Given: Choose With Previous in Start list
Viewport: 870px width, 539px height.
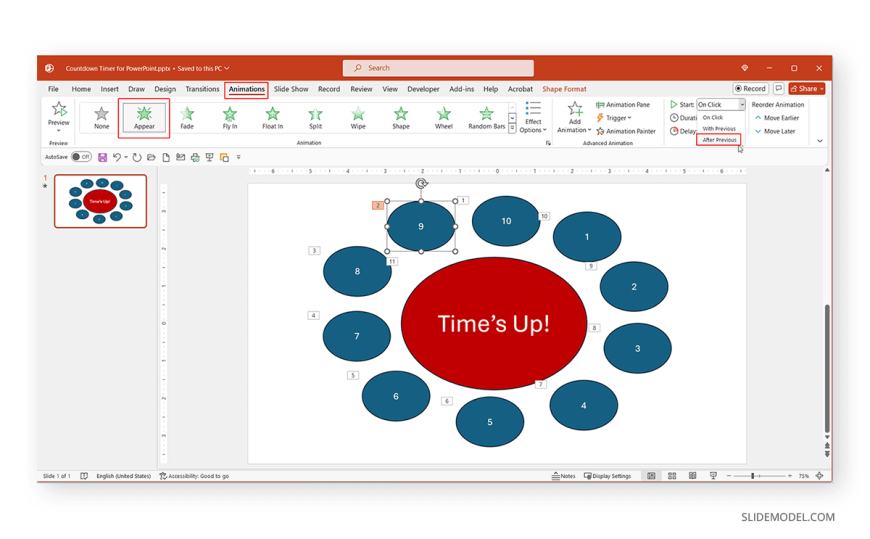Looking at the screenshot, I should point(719,128).
